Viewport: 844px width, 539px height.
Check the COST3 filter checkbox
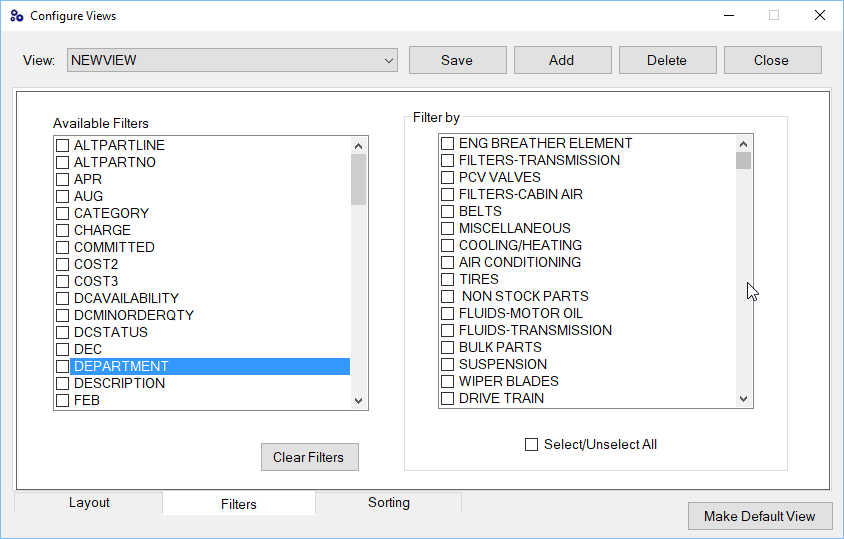click(62, 282)
